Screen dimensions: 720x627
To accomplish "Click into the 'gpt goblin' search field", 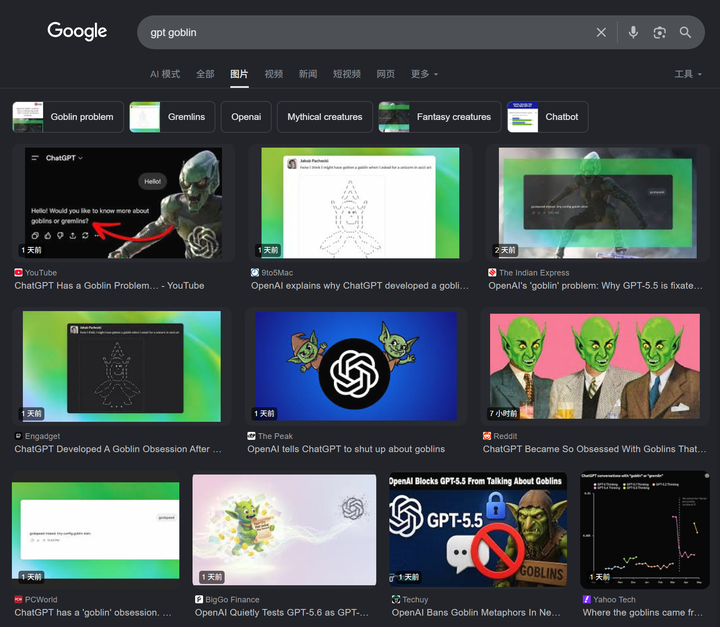I will [367, 32].
